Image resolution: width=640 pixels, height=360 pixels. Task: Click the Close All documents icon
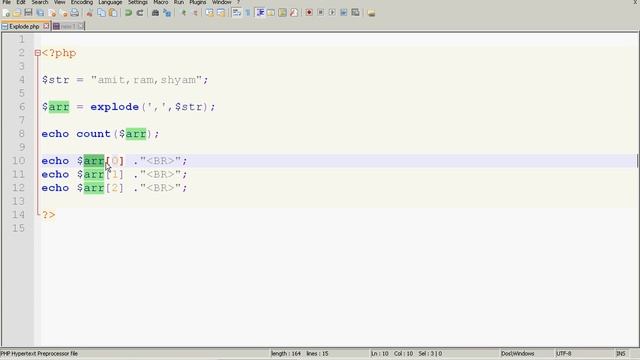click(63, 13)
